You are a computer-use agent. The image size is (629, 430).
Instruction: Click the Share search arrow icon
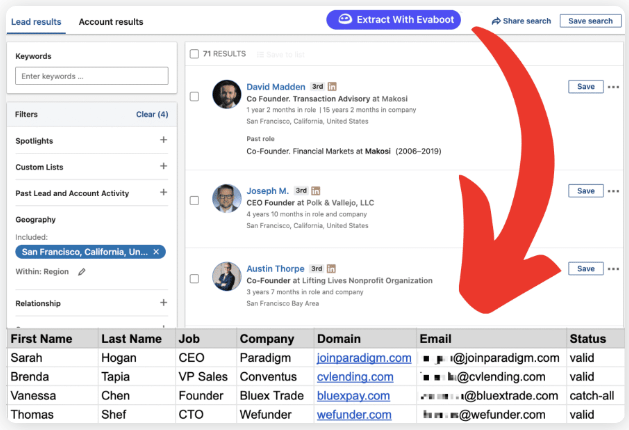tap(496, 21)
